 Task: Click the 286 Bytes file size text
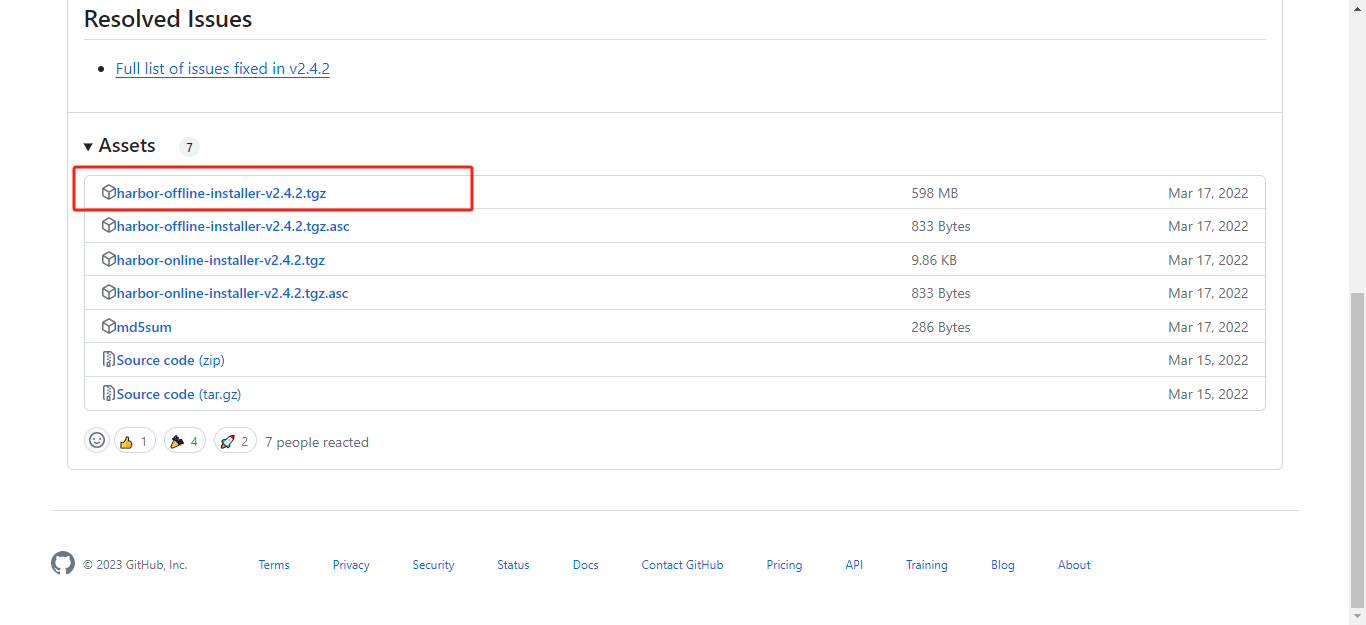tap(940, 327)
